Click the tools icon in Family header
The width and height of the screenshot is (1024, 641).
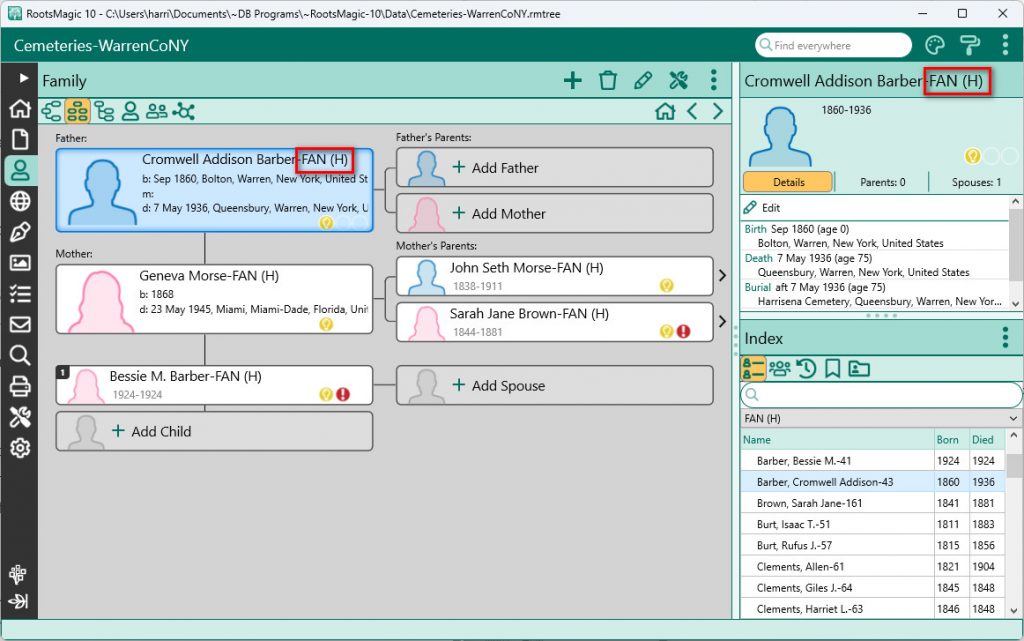pos(679,80)
